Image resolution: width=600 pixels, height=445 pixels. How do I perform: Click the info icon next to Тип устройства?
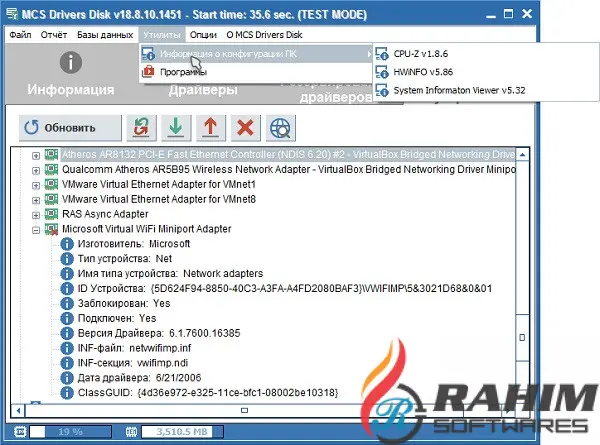tap(67, 259)
